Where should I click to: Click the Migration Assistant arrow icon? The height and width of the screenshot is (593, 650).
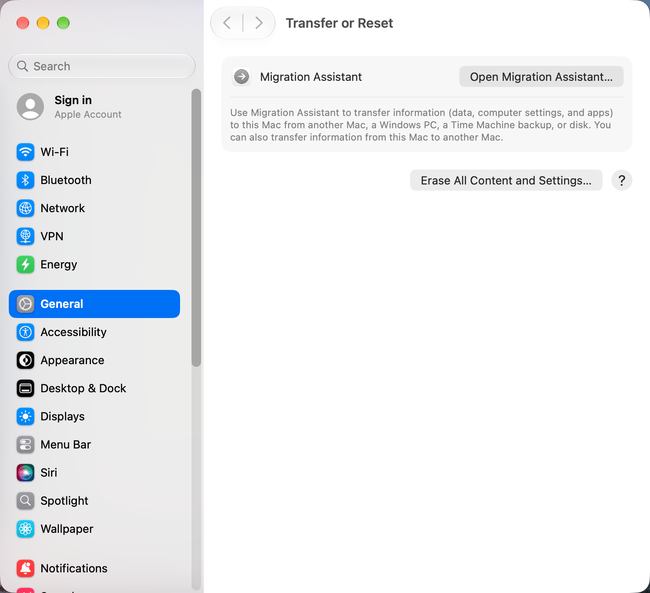pos(241,77)
